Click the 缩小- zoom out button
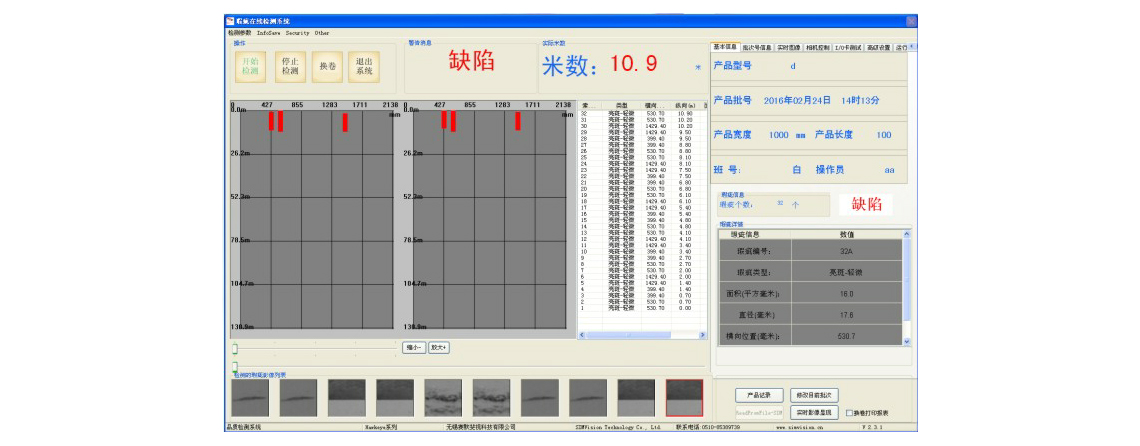The image size is (1140, 446). (413, 348)
